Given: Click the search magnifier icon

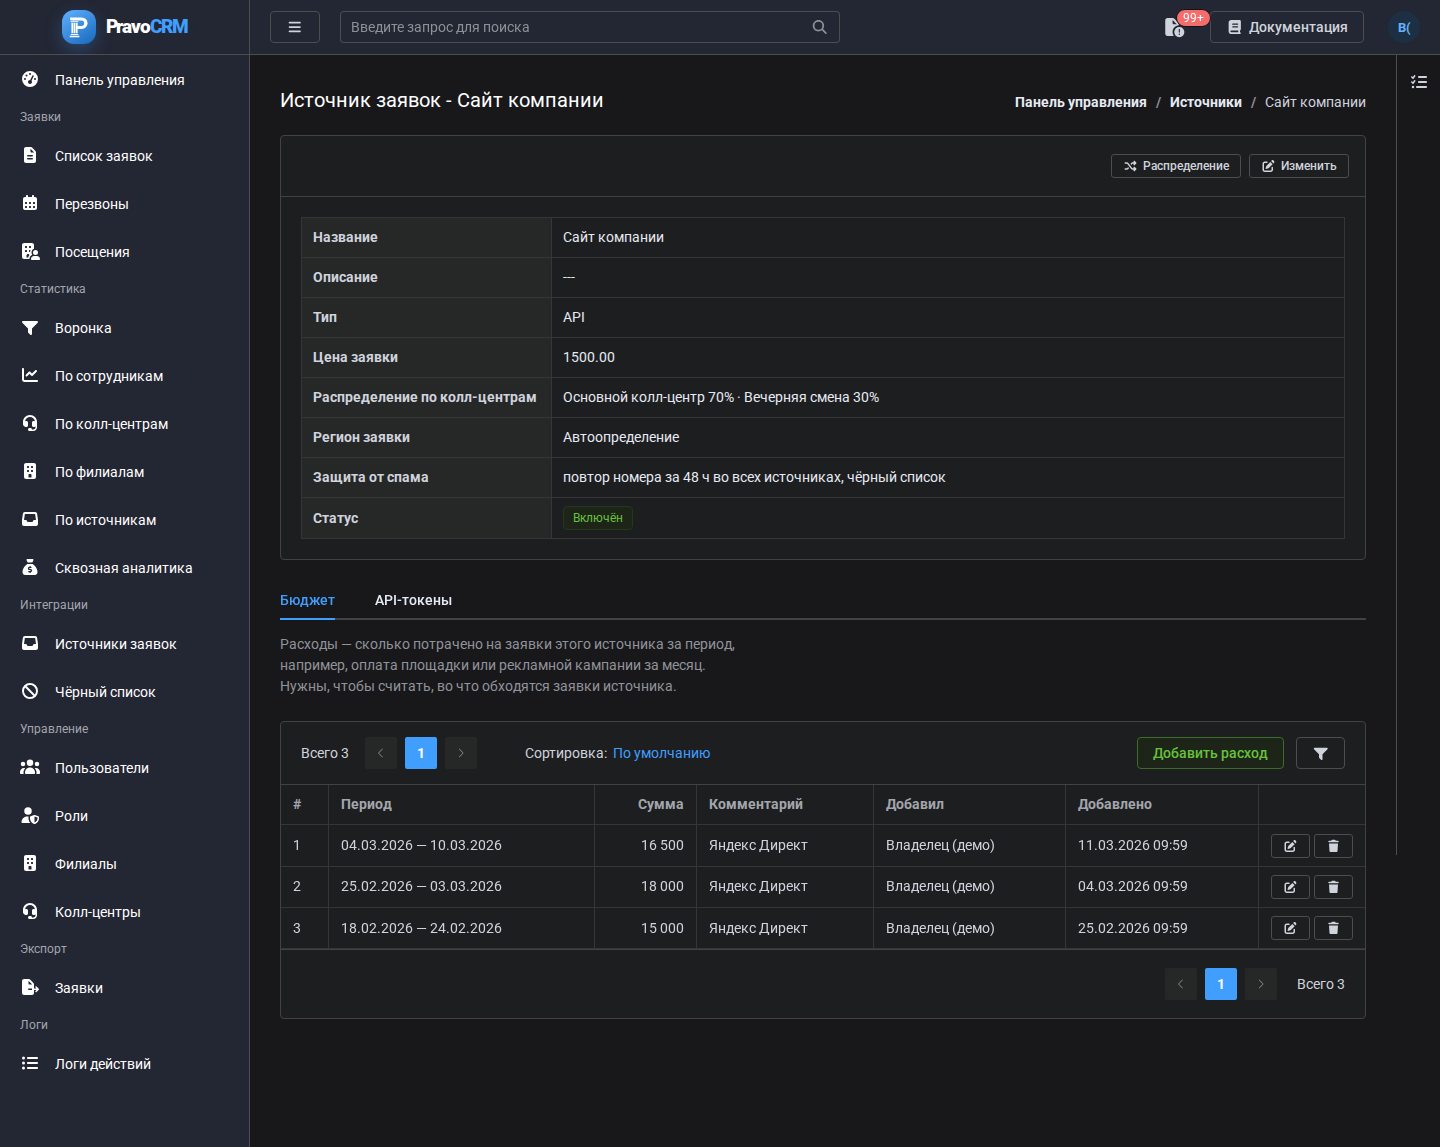Looking at the screenshot, I should point(820,27).
